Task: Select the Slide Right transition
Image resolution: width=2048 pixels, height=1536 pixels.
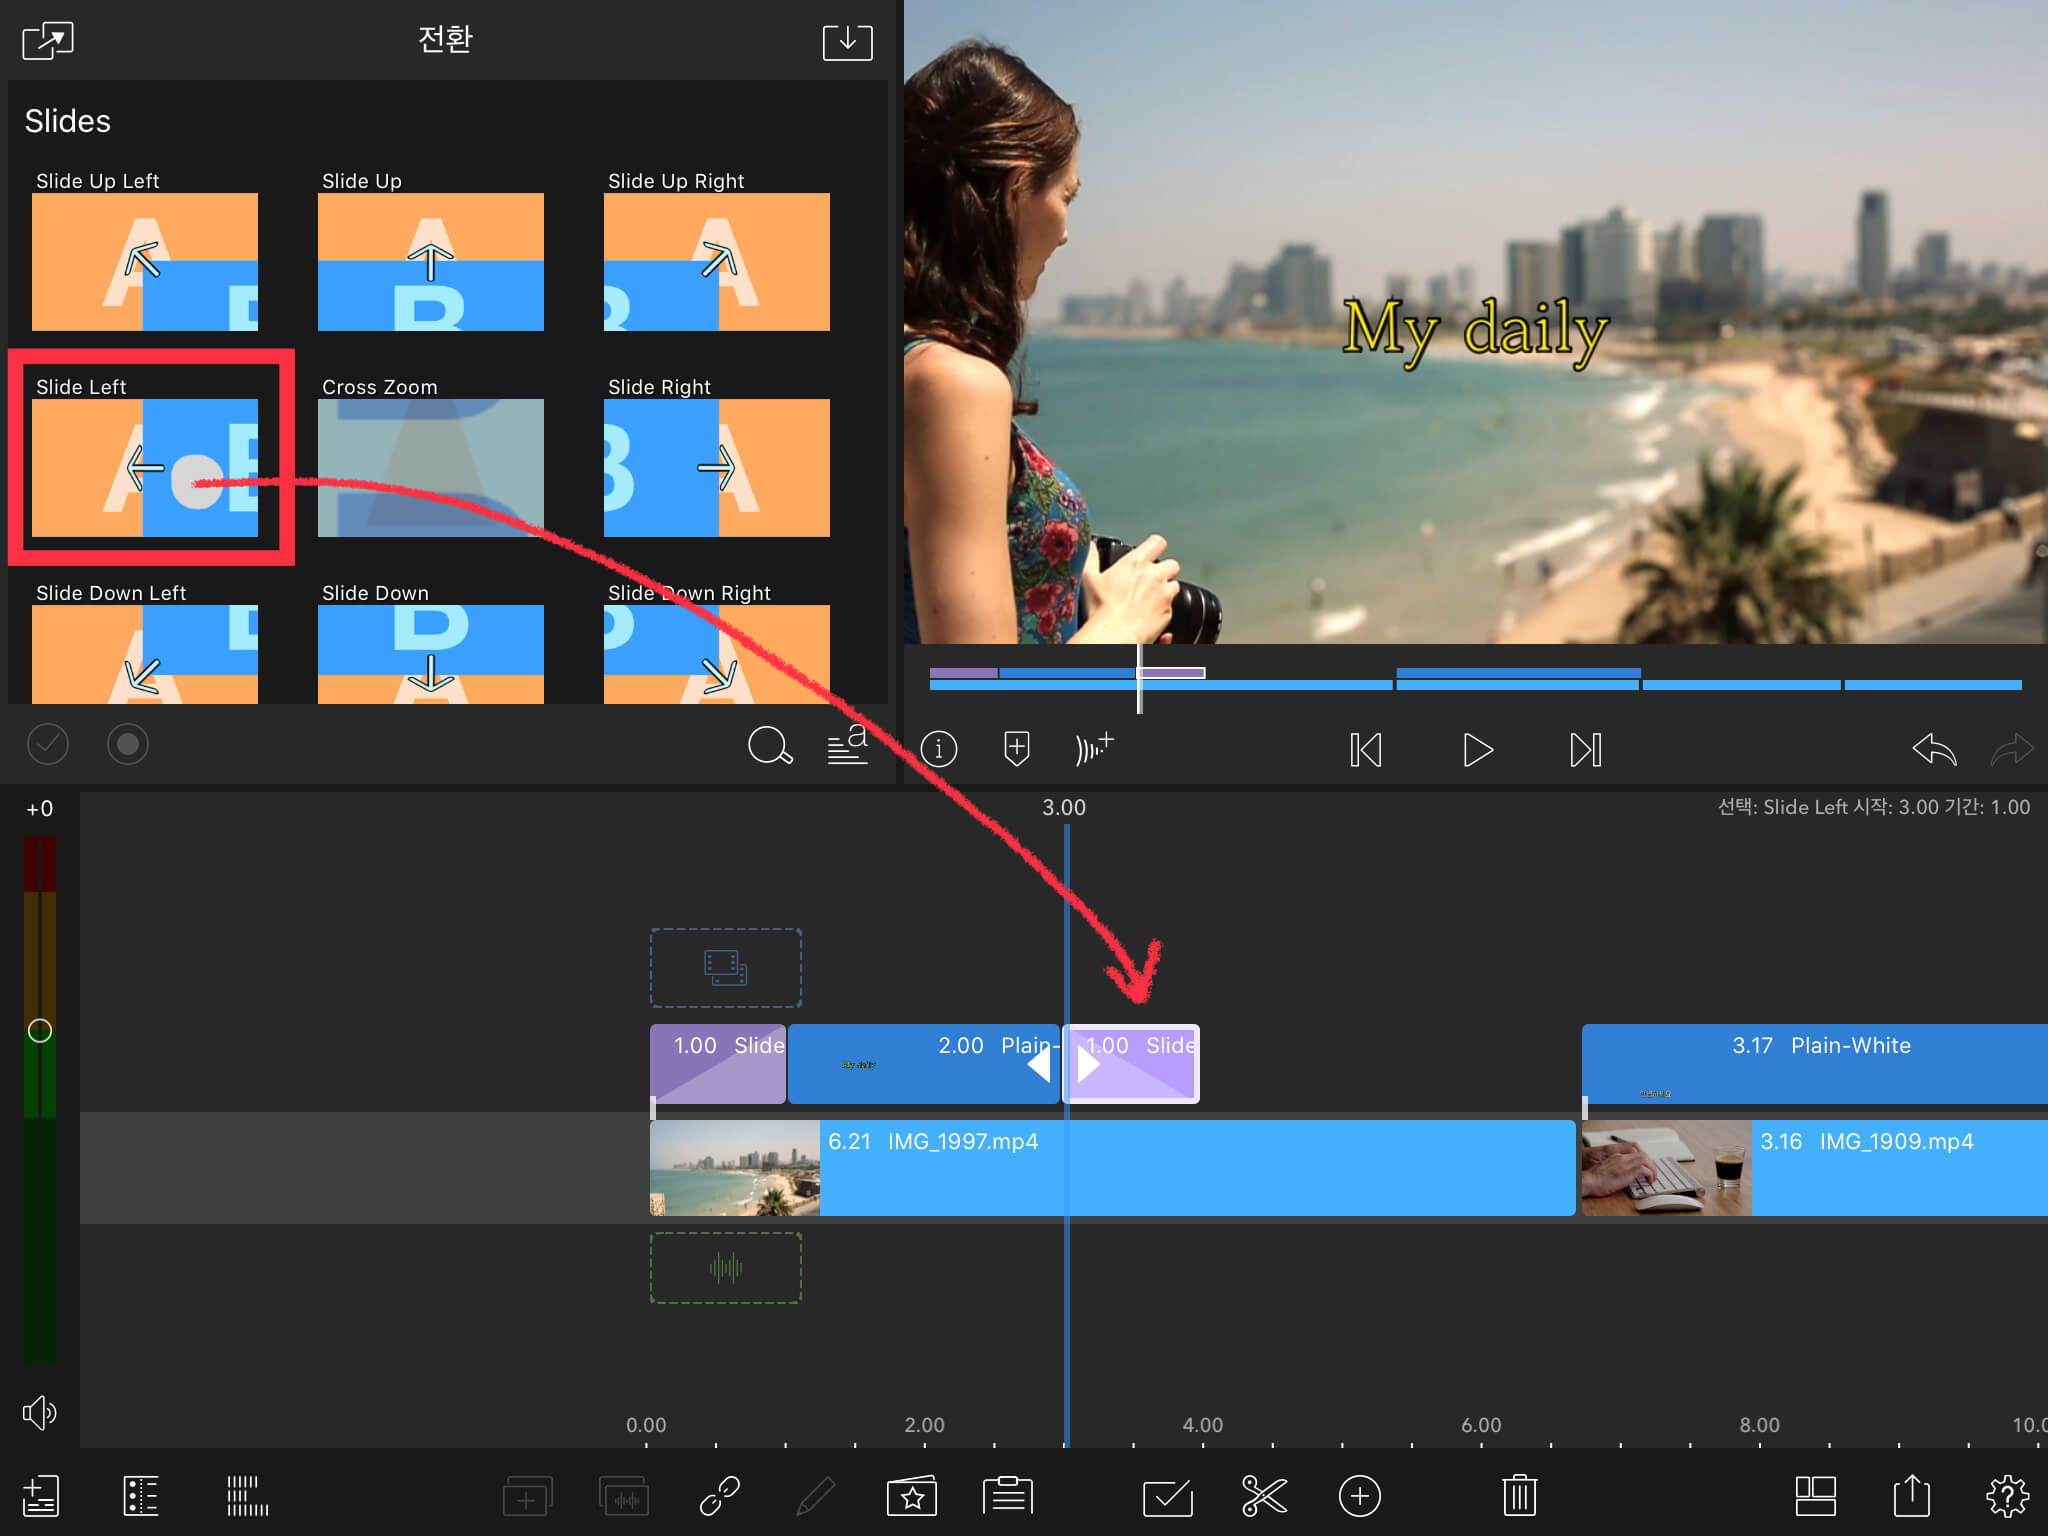Action: [716, 467]
